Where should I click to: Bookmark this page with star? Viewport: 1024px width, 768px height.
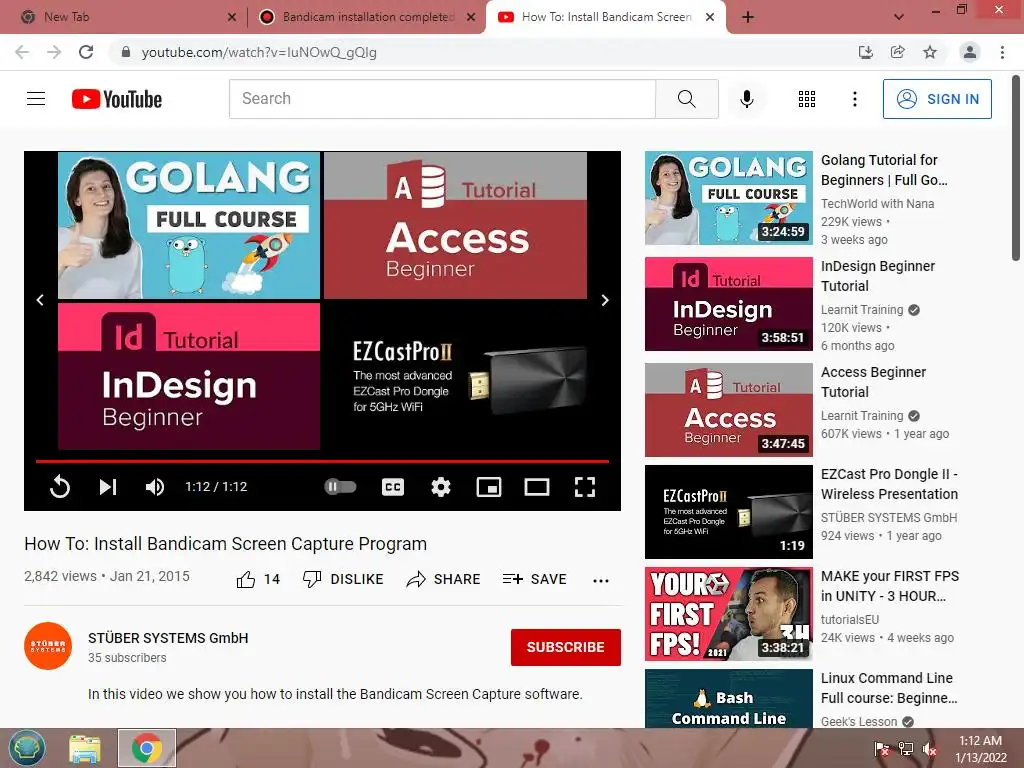tap(930, 52)
